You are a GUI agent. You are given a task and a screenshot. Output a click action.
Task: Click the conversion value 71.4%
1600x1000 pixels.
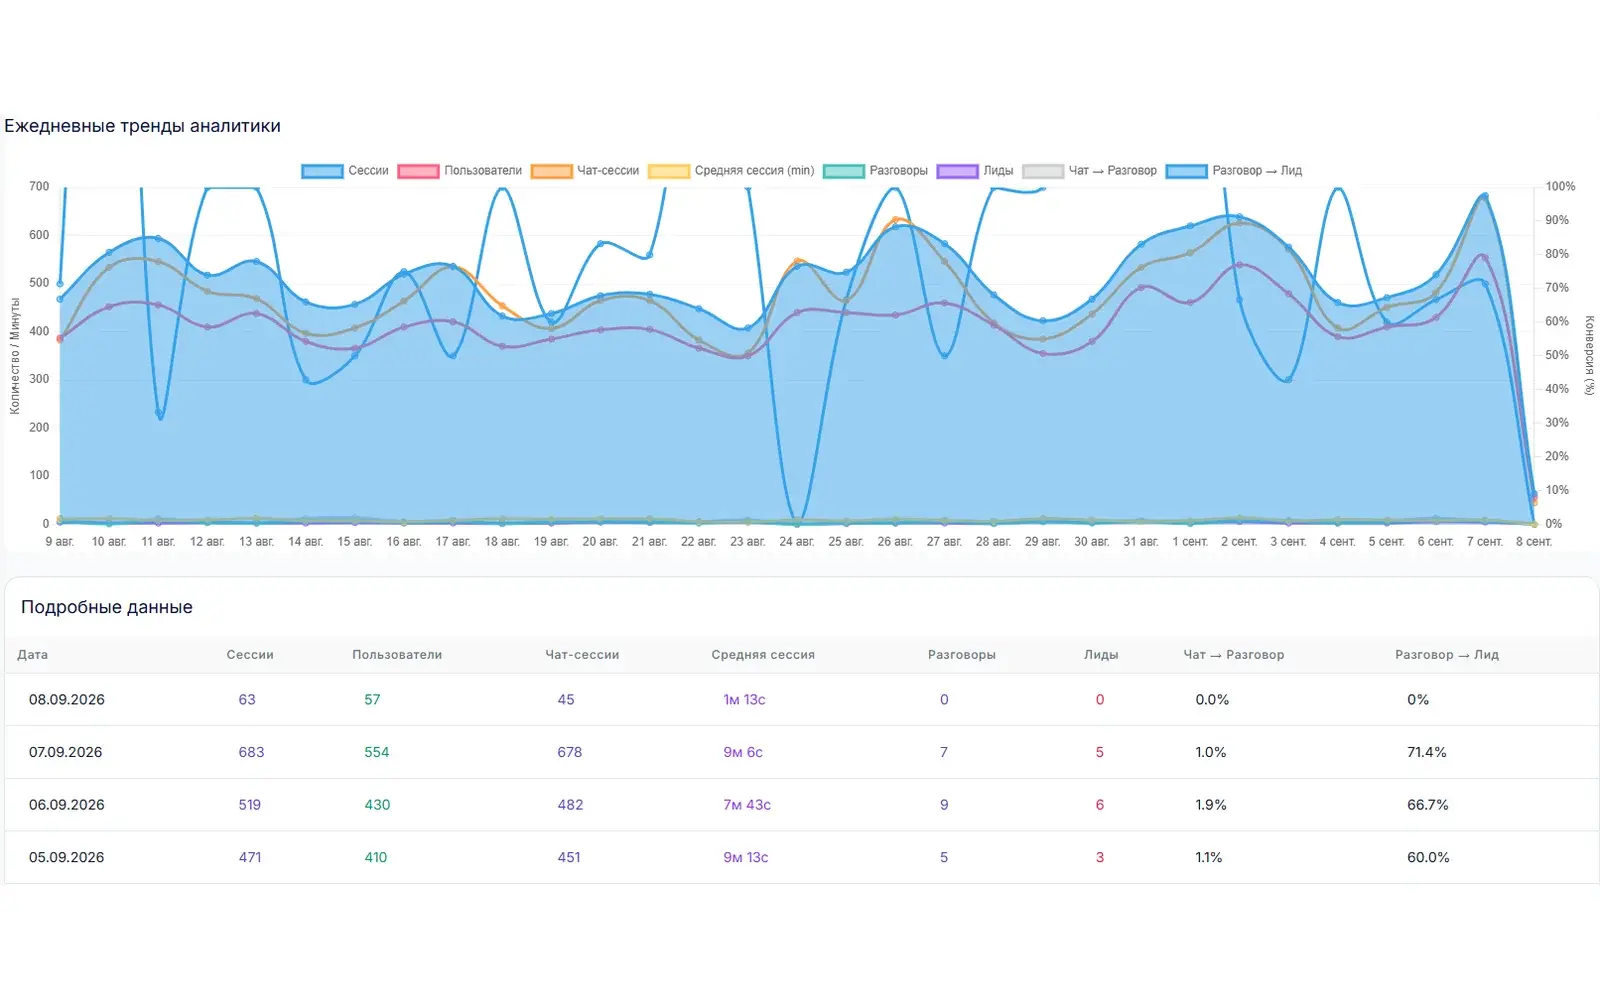coord(1427,752)
